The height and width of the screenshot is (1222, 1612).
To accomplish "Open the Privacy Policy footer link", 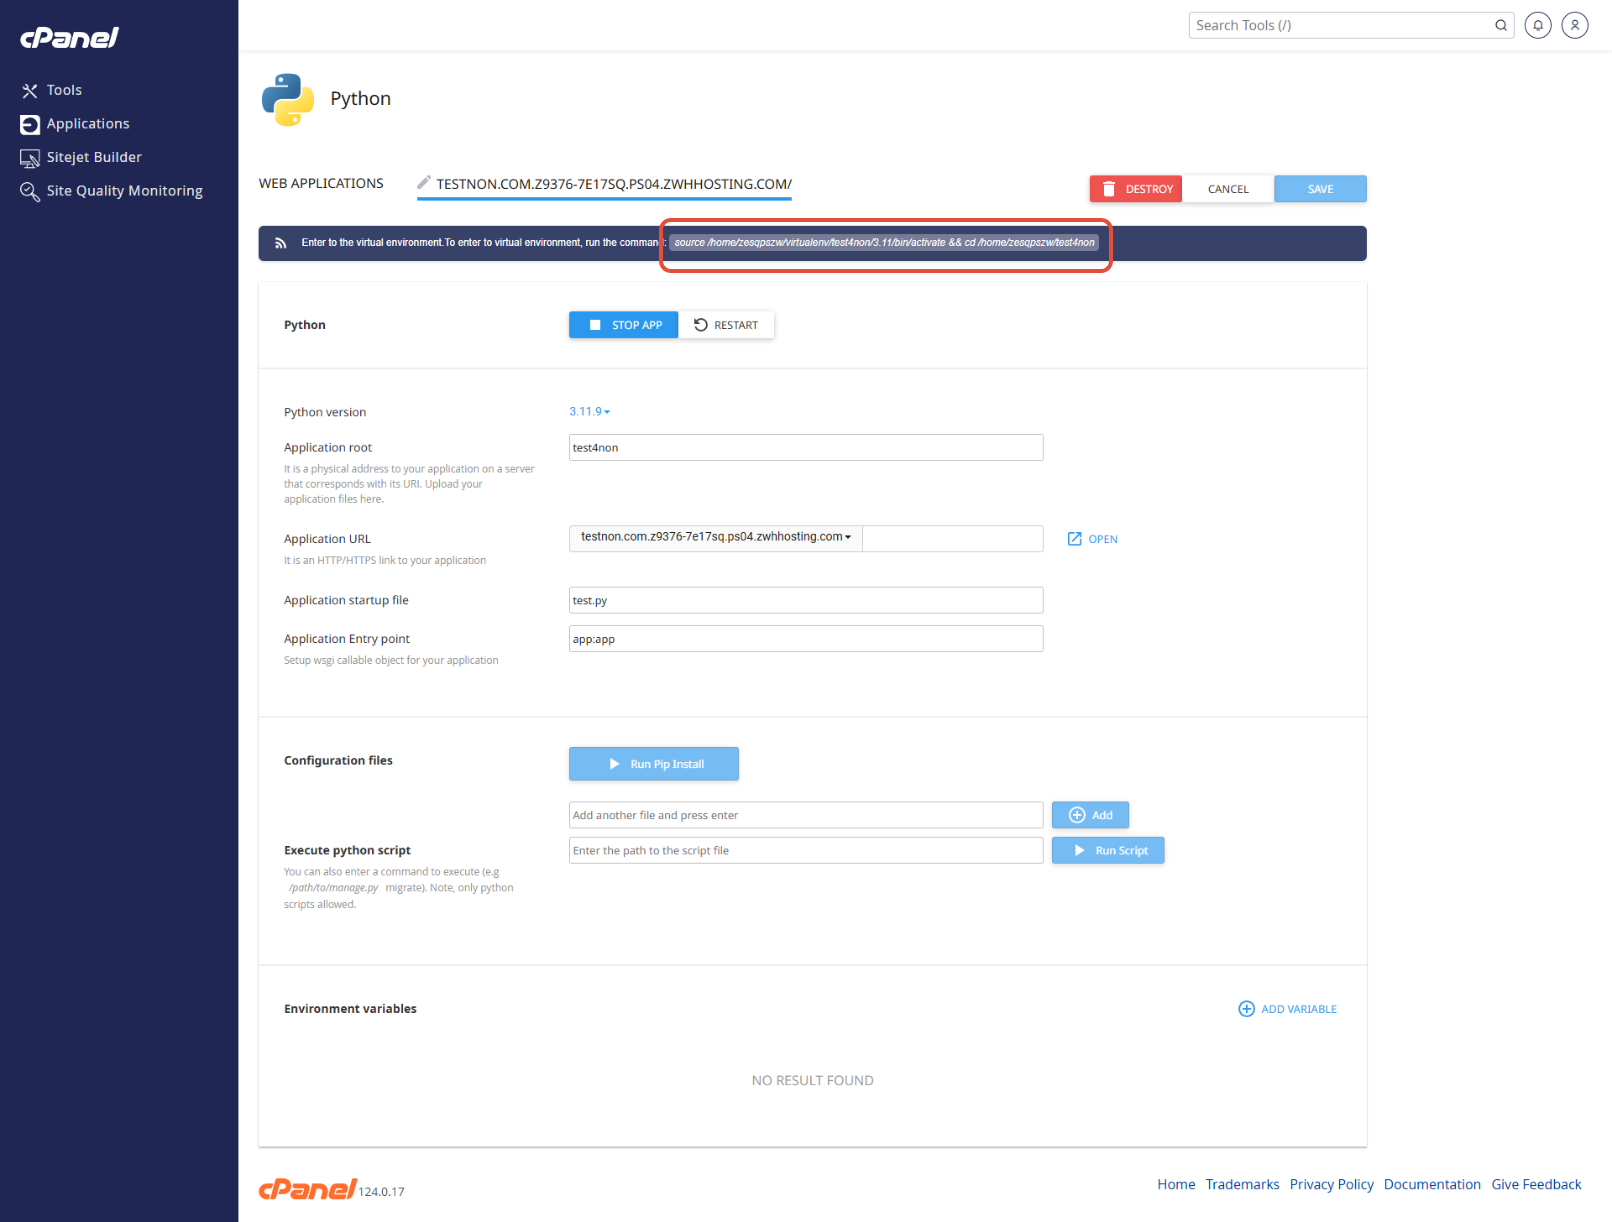I will click(x=1331, y=1185).
